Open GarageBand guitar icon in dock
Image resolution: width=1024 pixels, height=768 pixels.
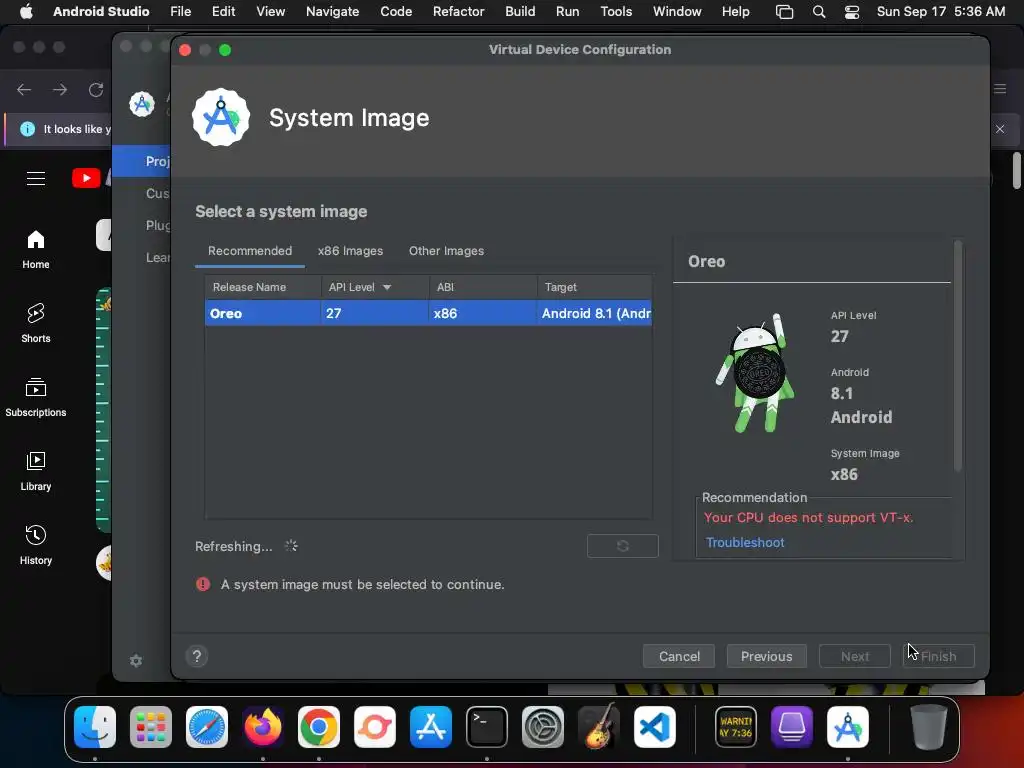point(599,726)
